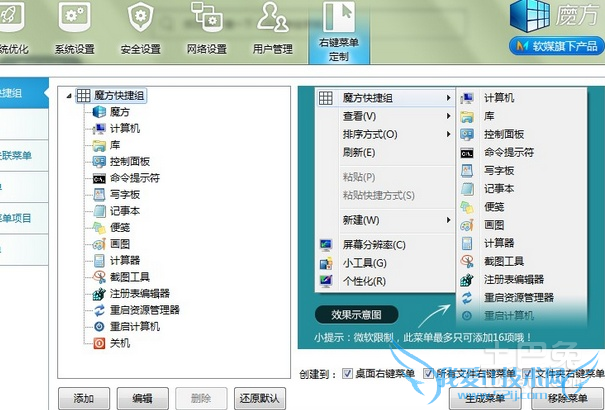Screen dimensions: 605x410
Task: Expand 查看(V) submenu arrow in preview
Action: (x=448, y=116)
